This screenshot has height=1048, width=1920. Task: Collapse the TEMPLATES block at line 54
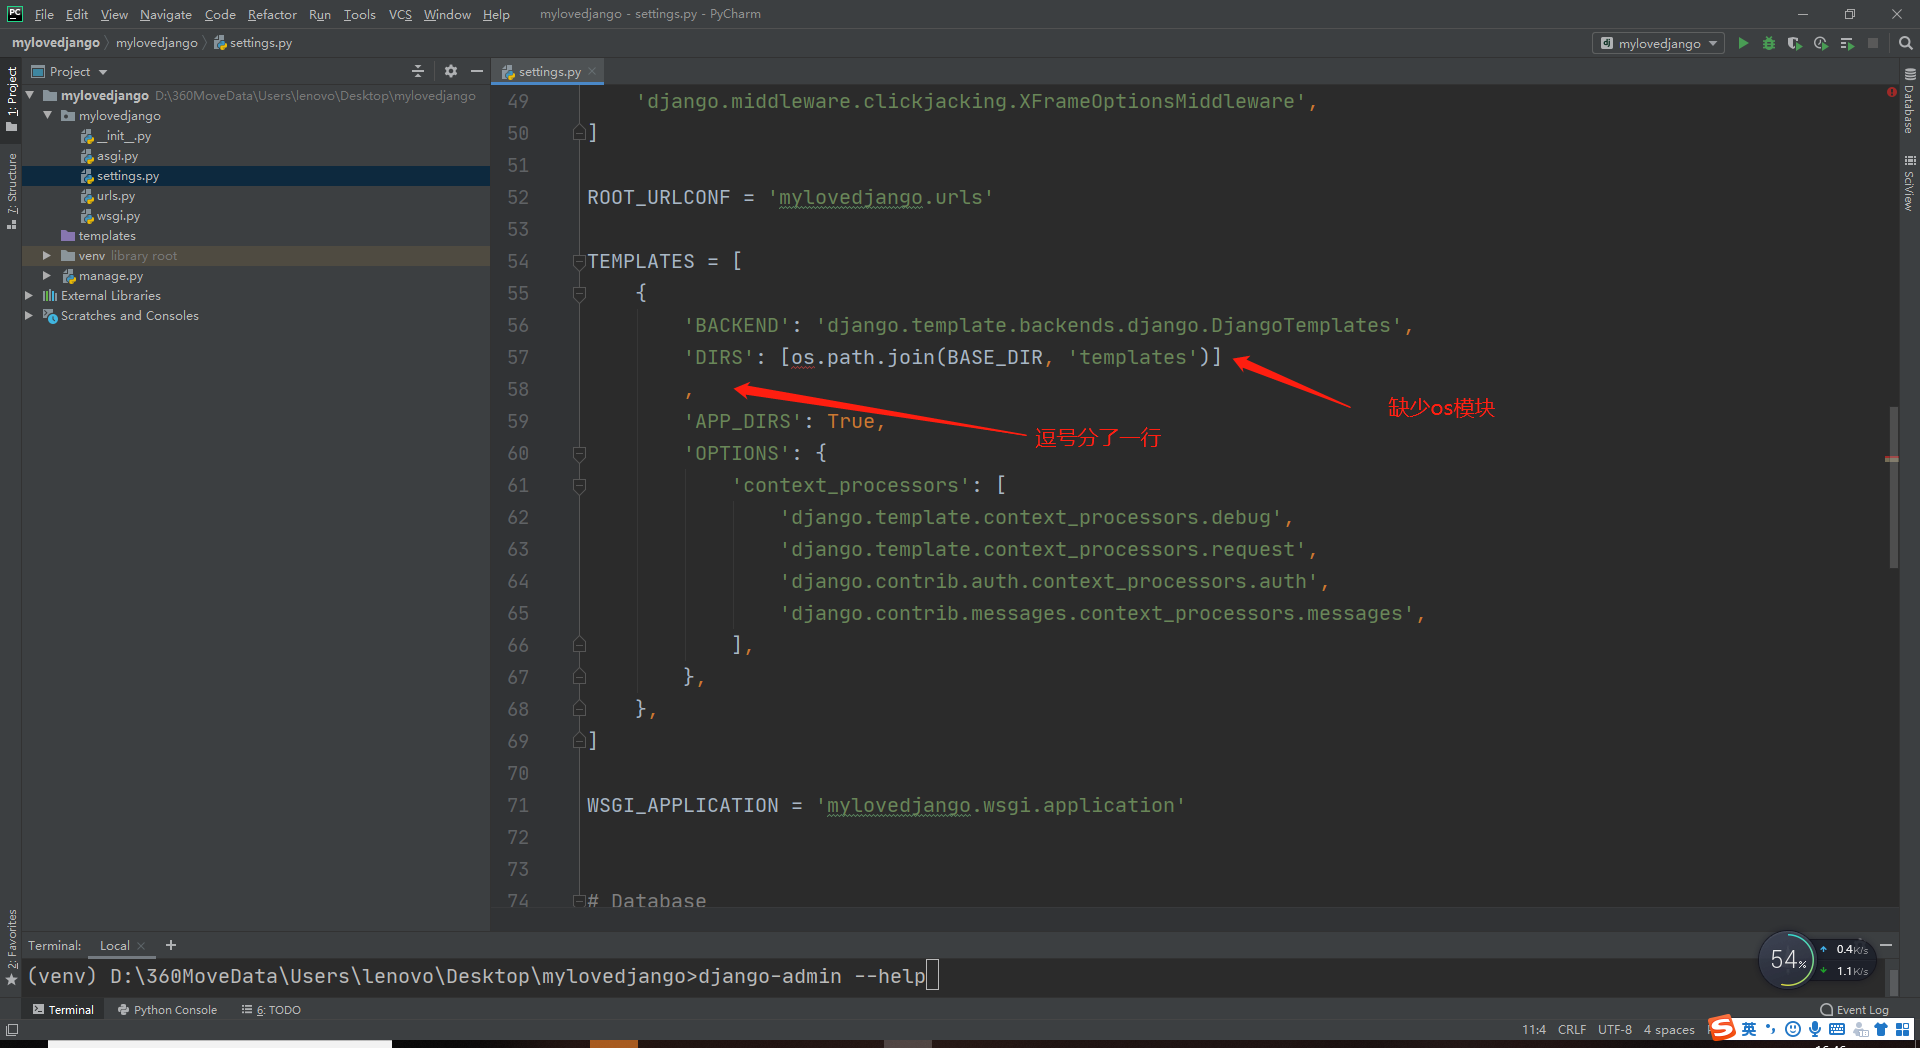(x=579, y=261)
